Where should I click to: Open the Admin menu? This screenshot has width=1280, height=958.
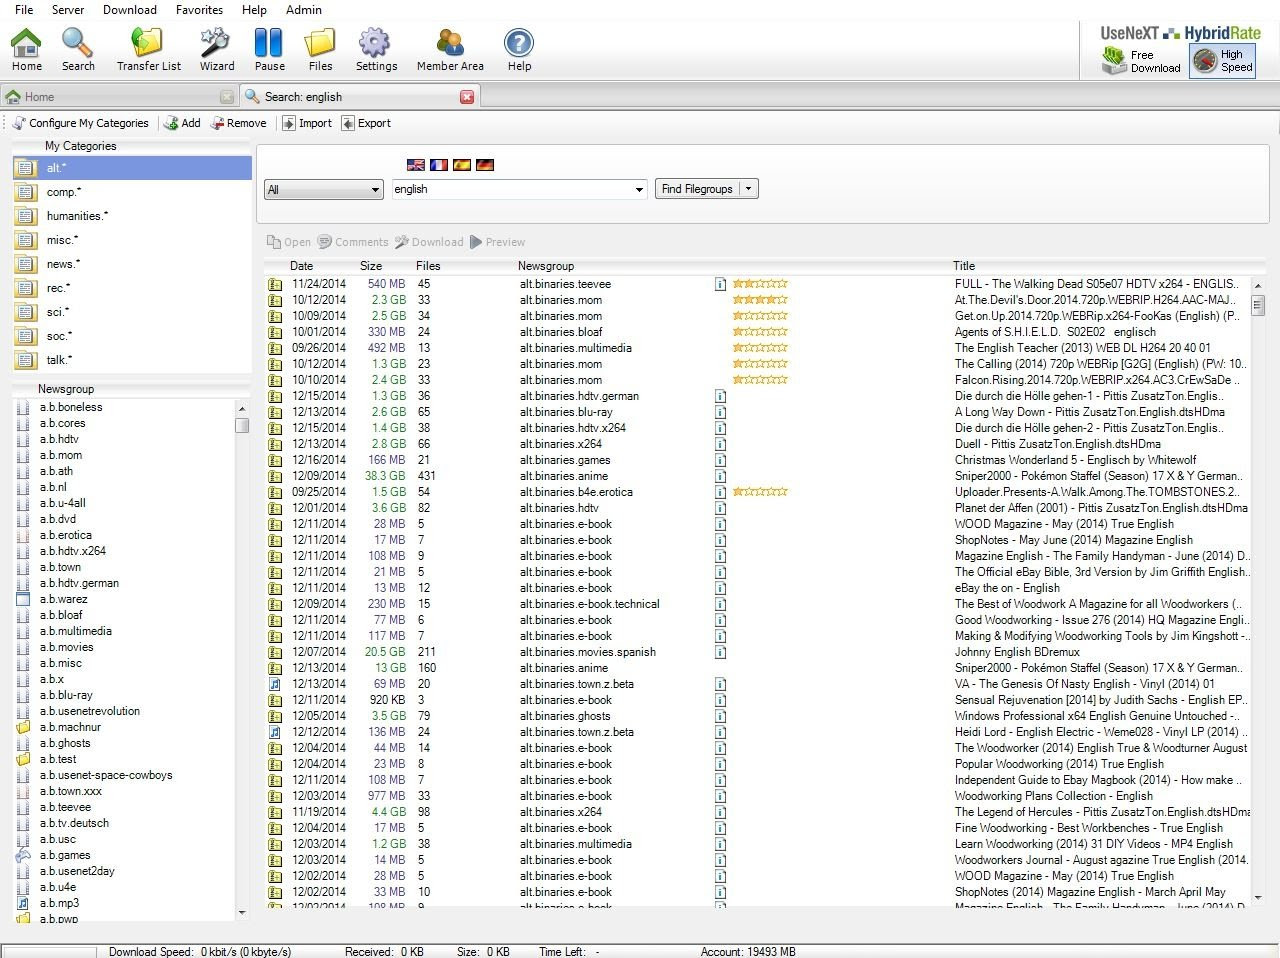(304, 10)
